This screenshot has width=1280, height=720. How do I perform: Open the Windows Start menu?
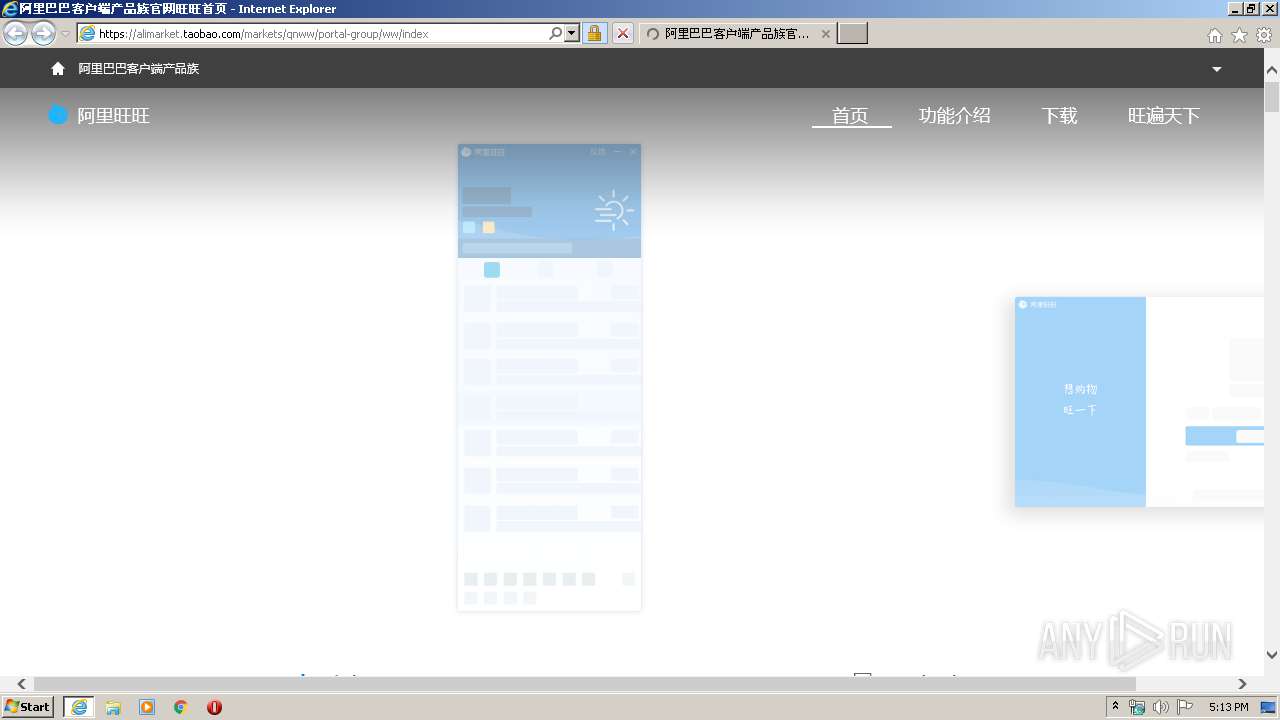point(28,706)
